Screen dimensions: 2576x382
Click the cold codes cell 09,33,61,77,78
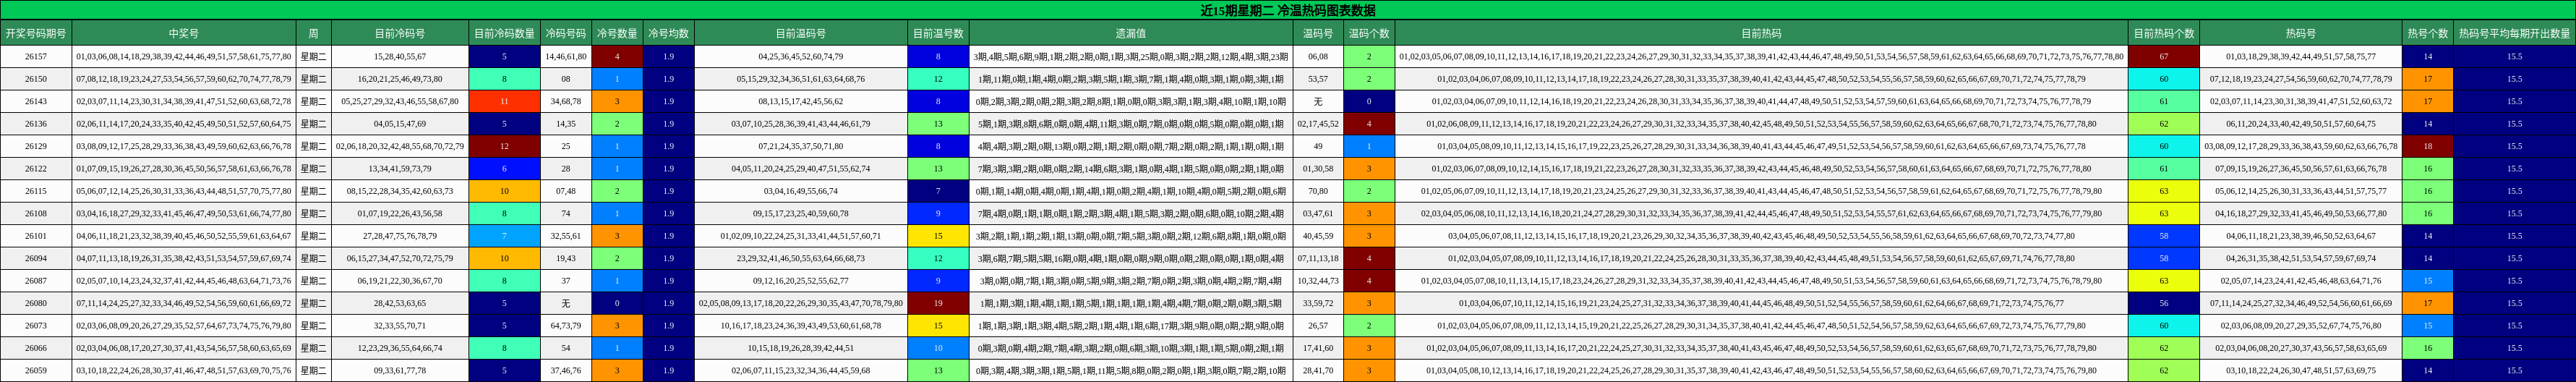[x=400, y=370]
